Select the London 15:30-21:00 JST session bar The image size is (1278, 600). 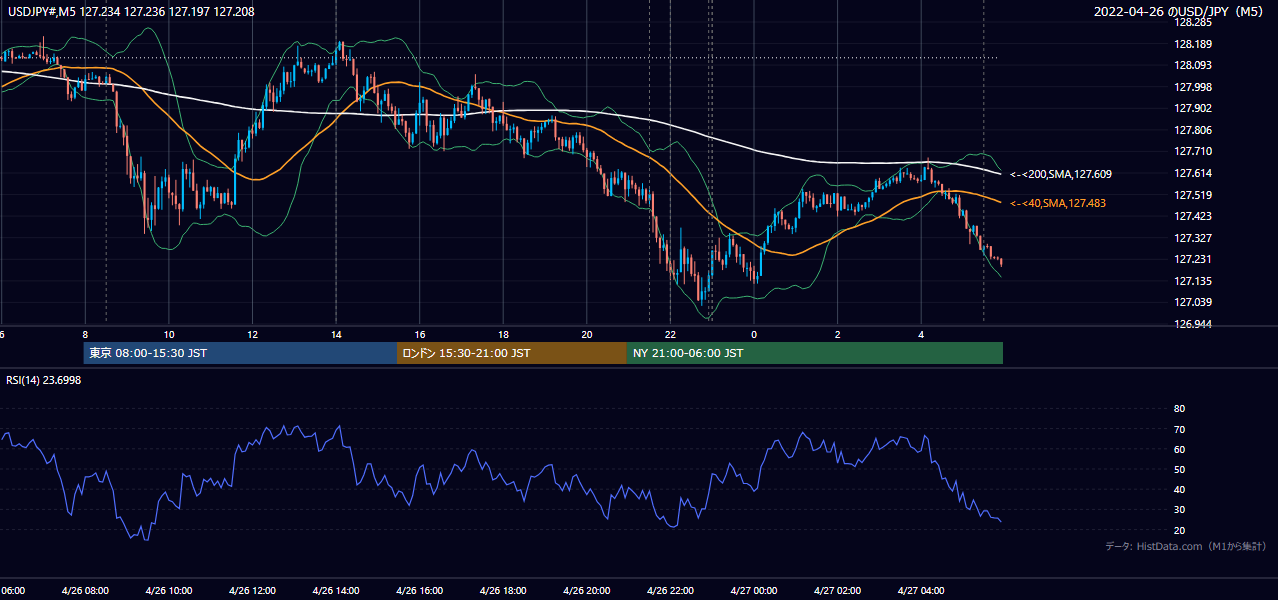[512, 353]
